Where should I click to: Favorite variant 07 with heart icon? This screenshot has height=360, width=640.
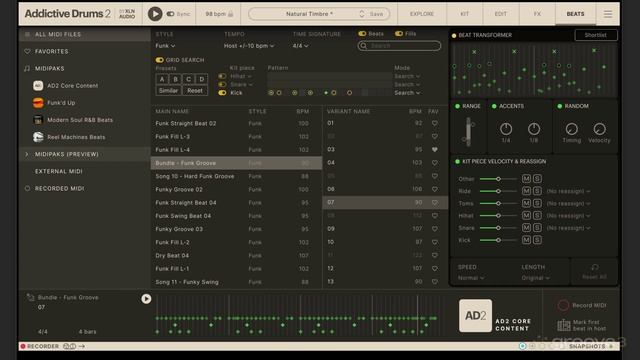tap(435, 202)
